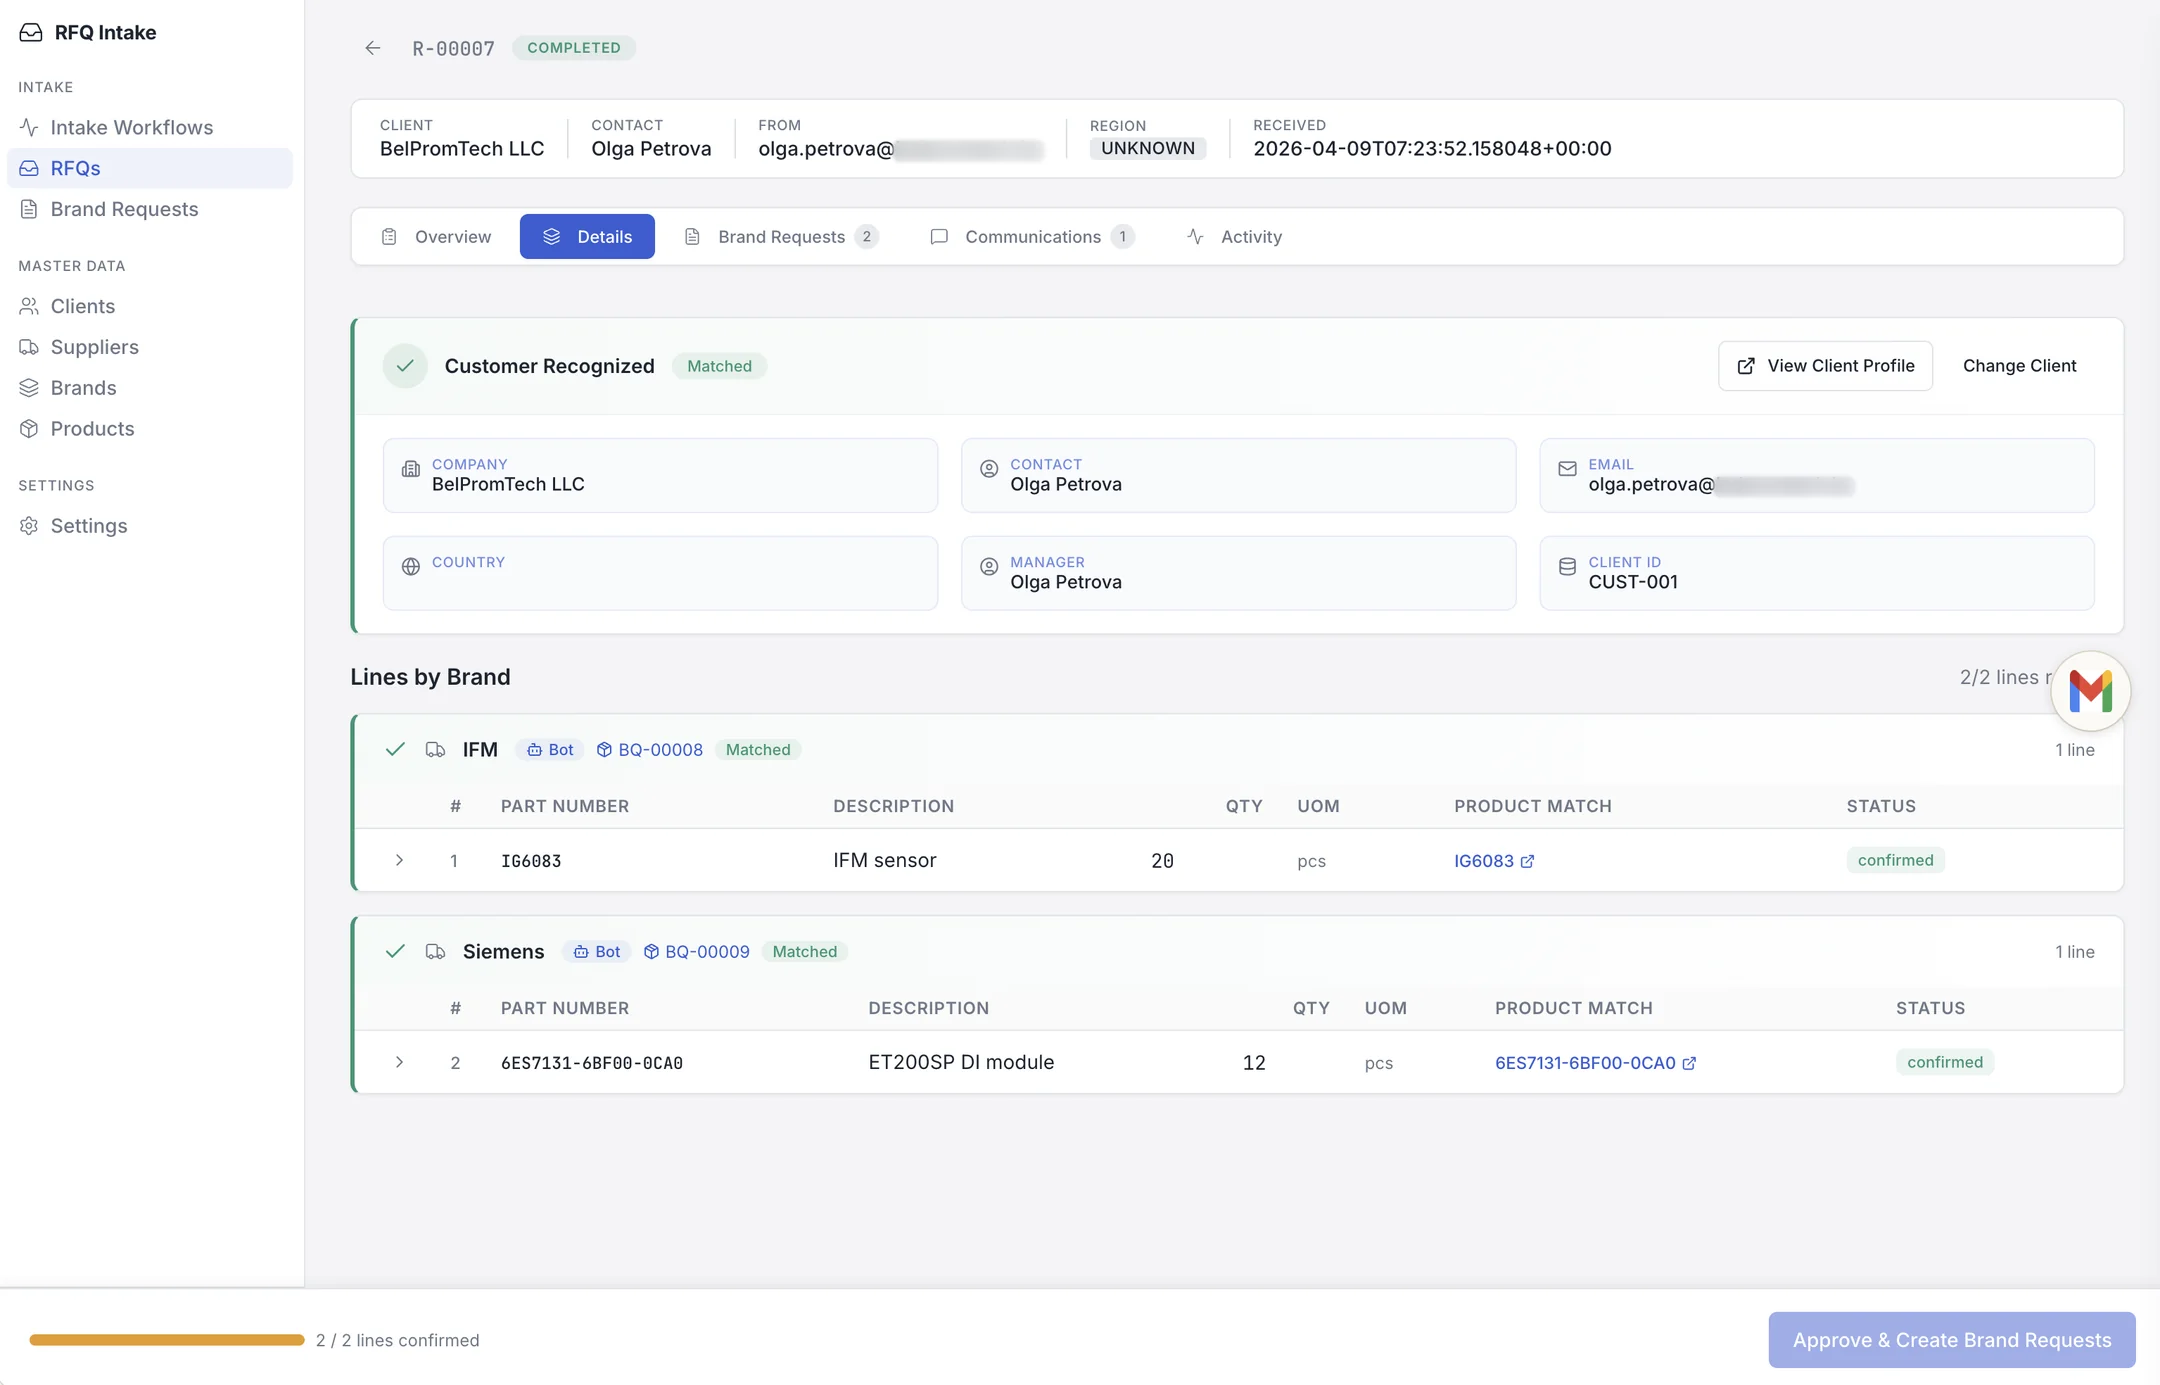Click the IFM supplier truck icon
The height and width of the screenshot is (1385, 2160).
[x=435, y=750]
